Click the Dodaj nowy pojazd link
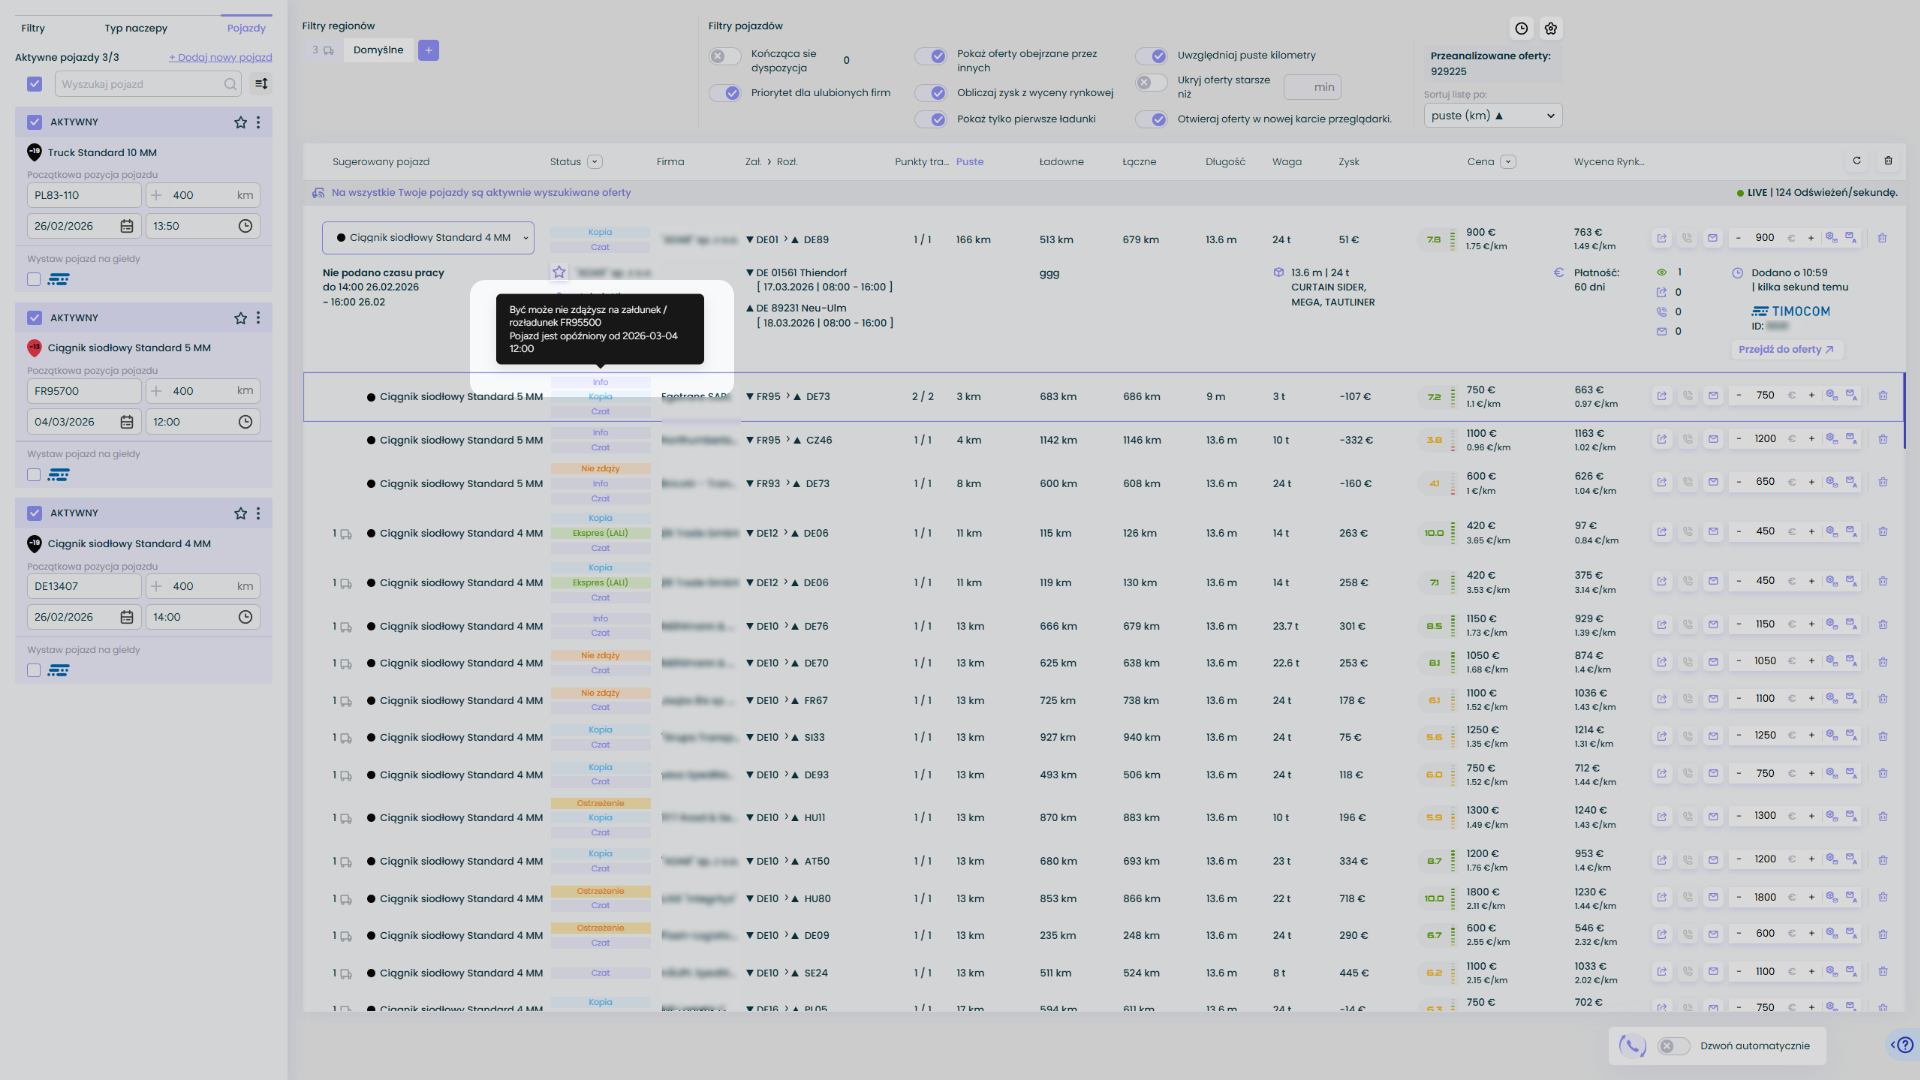 pos(220,57)
